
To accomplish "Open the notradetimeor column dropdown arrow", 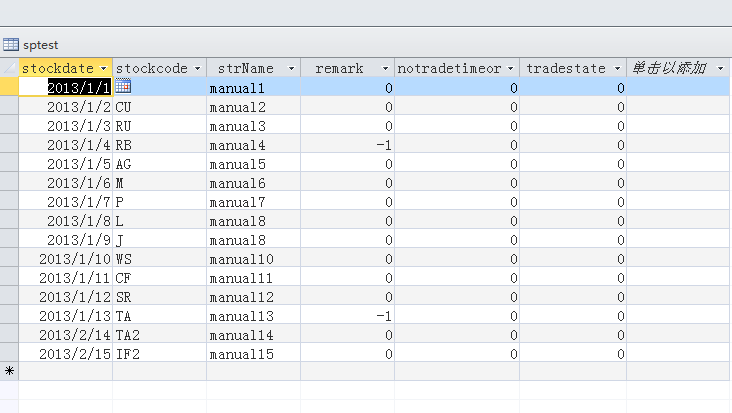I will point(510,68).
